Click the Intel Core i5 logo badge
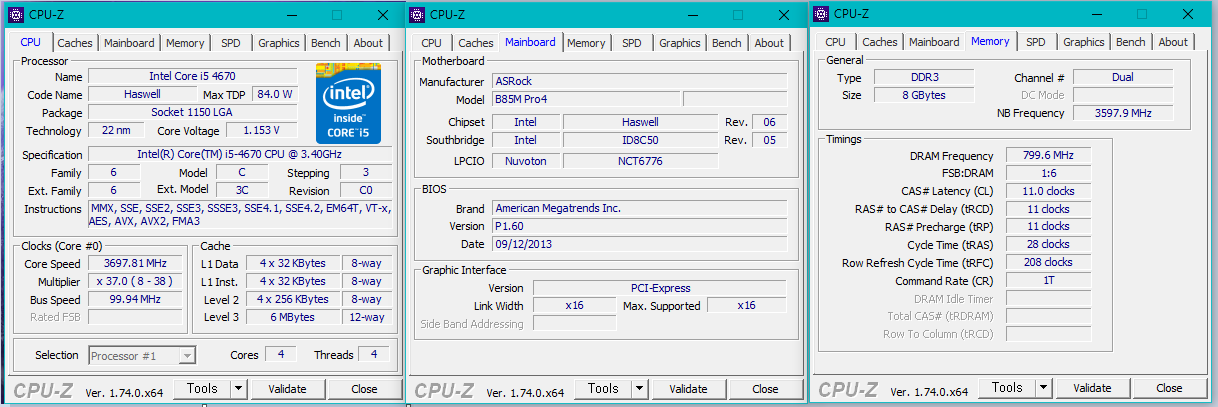This screenshot has width=1218, height=407. pos(348,103)
